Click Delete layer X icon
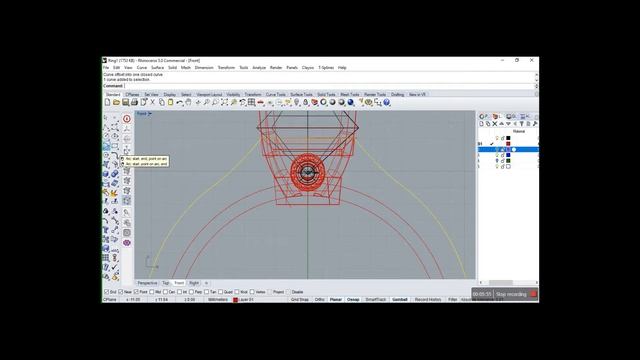Image resolution: width=640 pixels, height=360 pixels. coord(495,124)
